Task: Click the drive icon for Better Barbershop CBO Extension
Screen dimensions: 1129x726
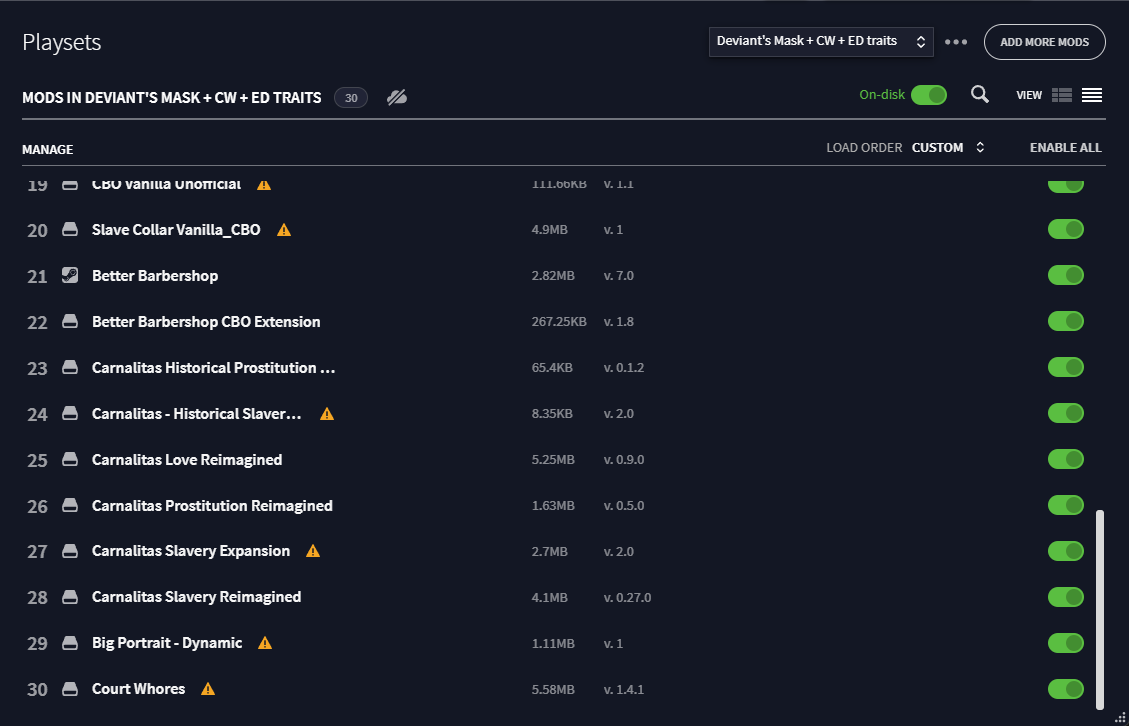Action: pyautogui.click(x=70, y=322)
